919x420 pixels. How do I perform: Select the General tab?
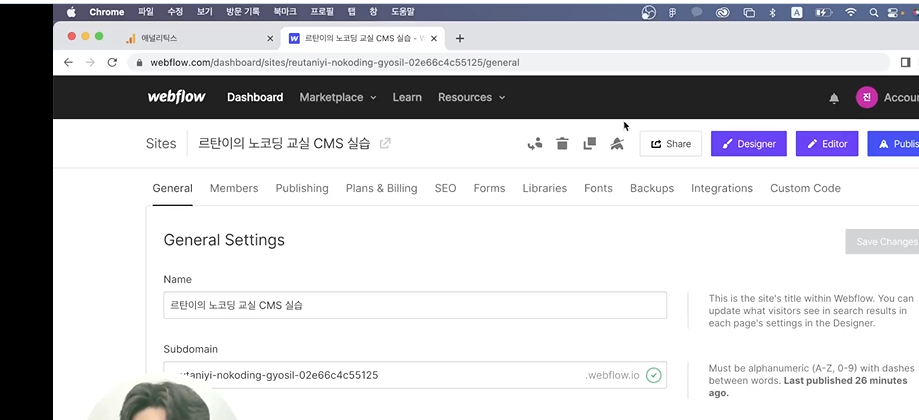[172, 188]
